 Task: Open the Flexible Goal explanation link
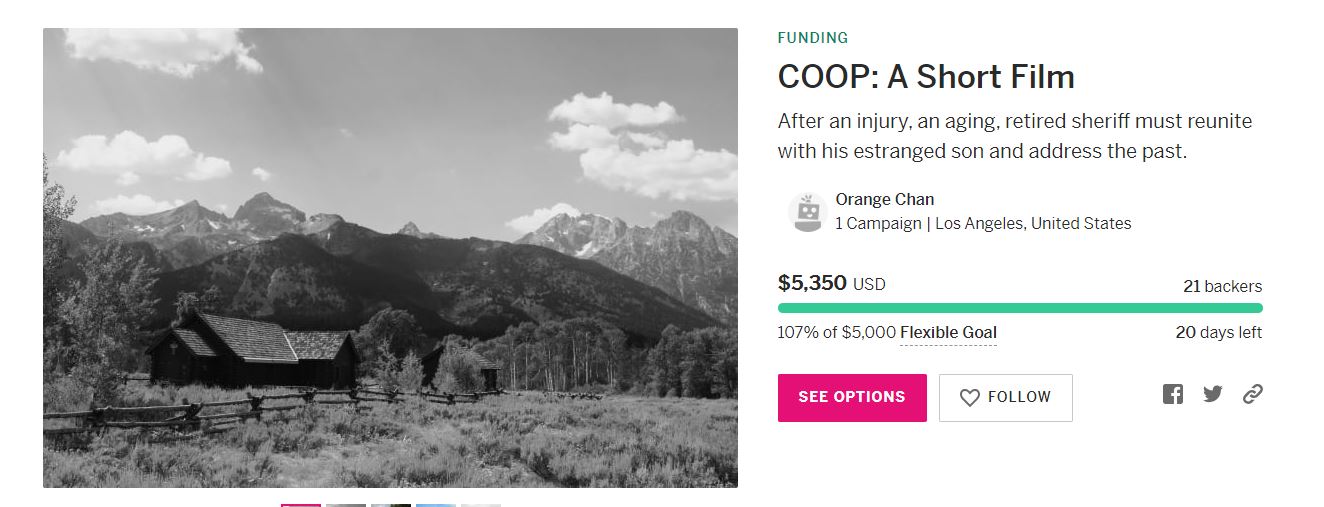point(948,333)
